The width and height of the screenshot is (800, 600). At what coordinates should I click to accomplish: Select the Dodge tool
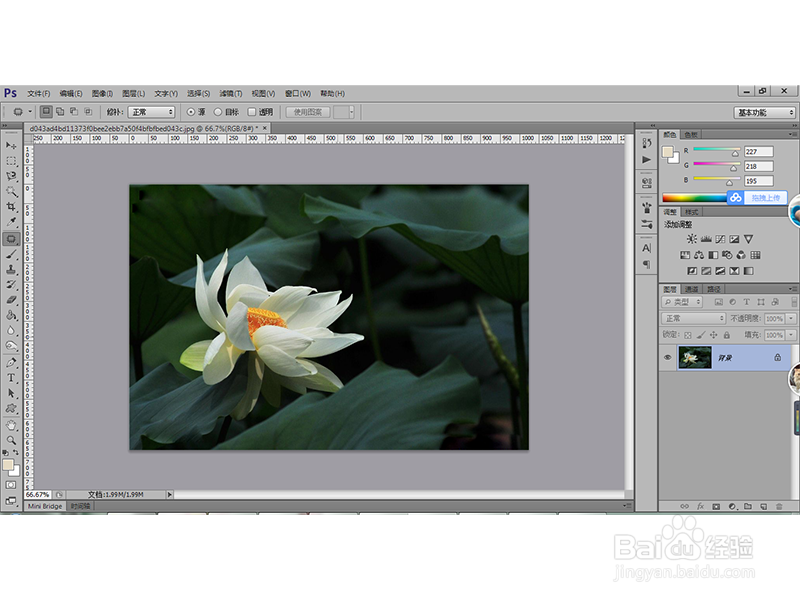11,346
